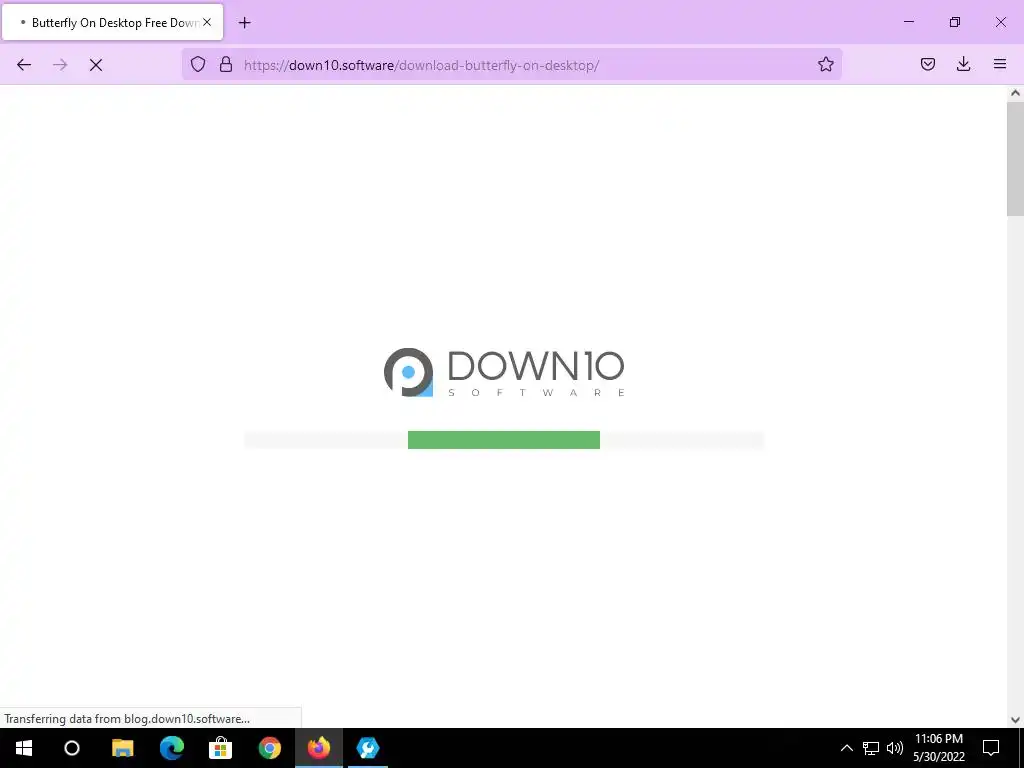Bookmark this page with the star

[x=825, y=64]
